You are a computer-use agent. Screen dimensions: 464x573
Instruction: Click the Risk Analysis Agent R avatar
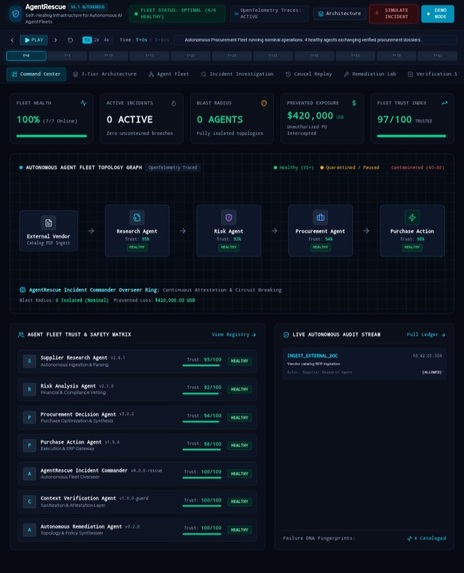tap(29, 389)
